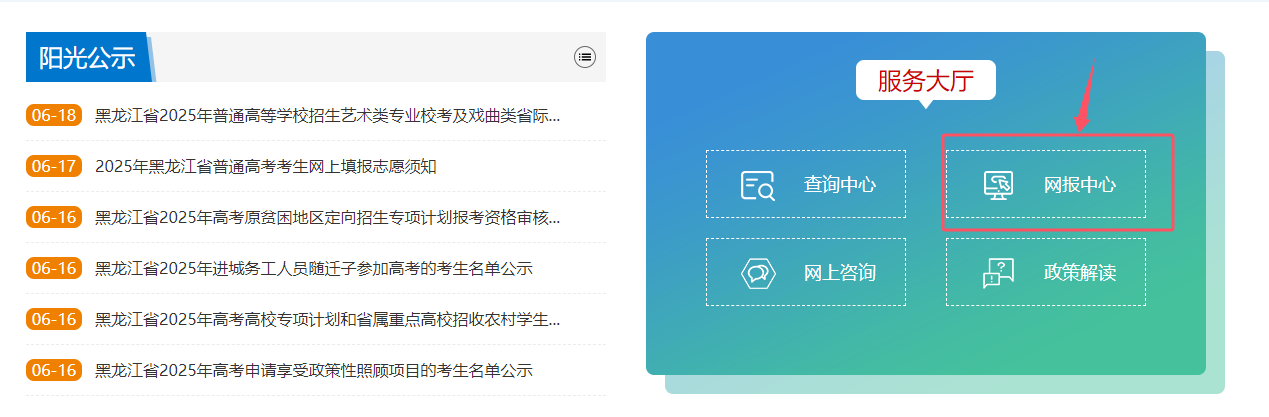Click the 网上咨询 chat bubble icon
Image resolution: width=1269 pixels, height=417 pixels.
[x=757, y=272]
